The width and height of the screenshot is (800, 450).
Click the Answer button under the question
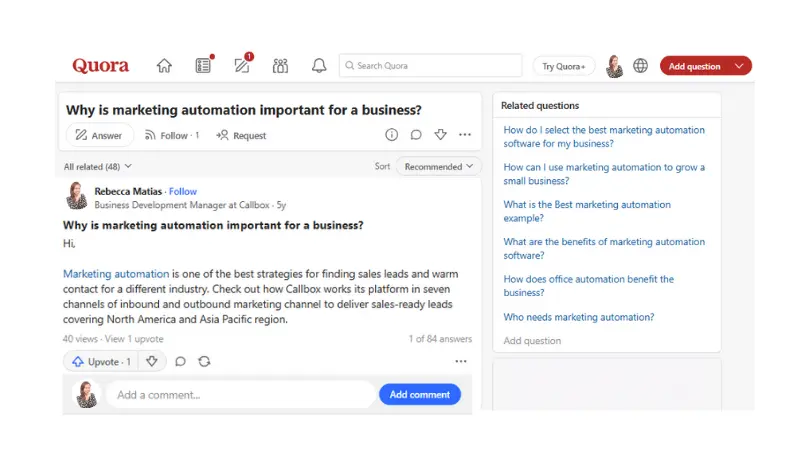pos(99,136)
